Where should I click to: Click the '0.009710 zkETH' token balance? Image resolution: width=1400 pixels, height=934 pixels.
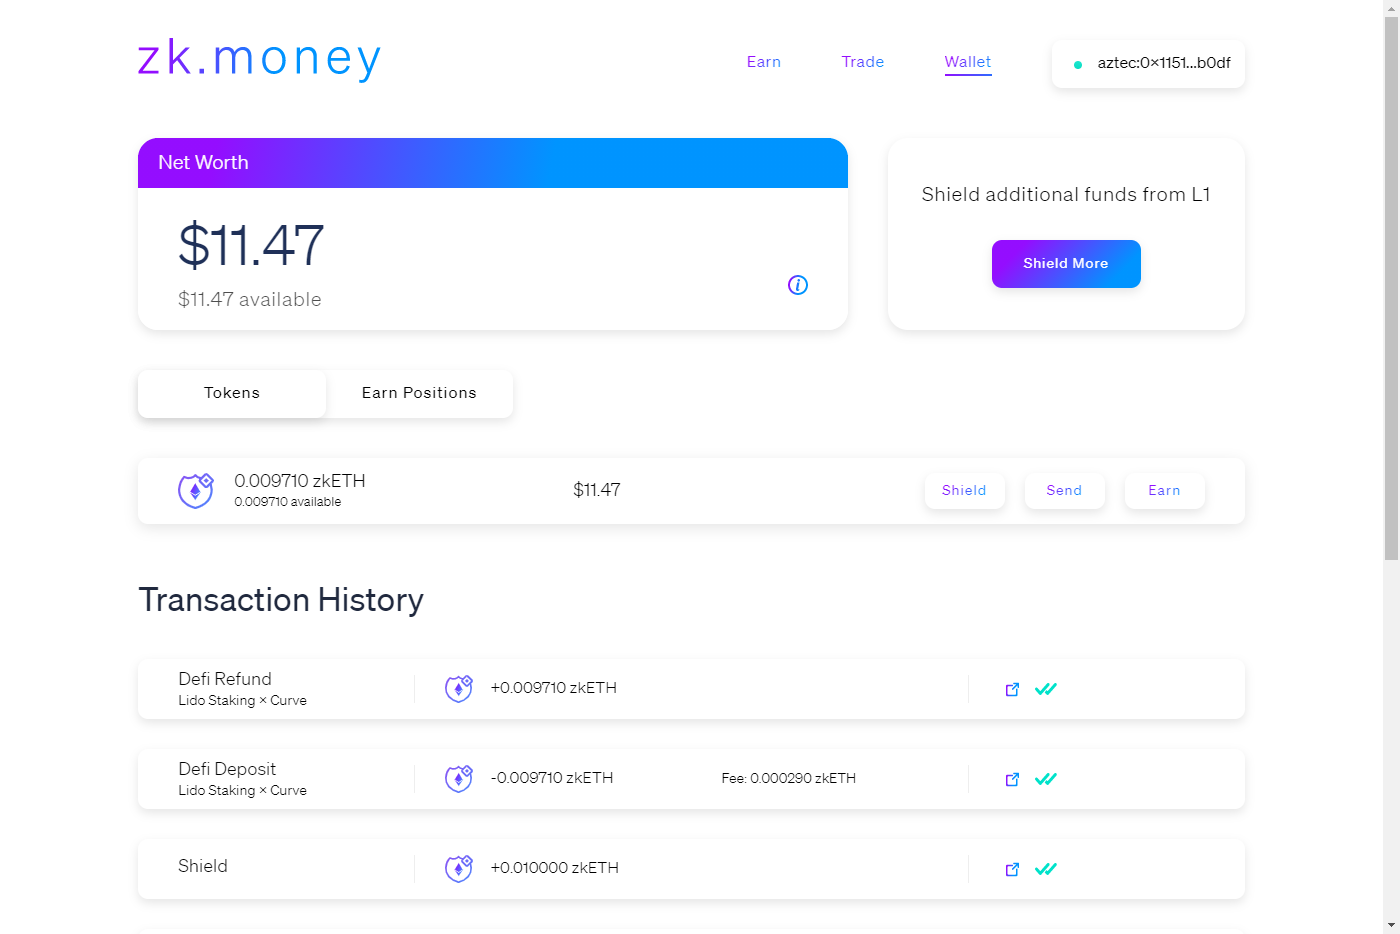(300, 481)
